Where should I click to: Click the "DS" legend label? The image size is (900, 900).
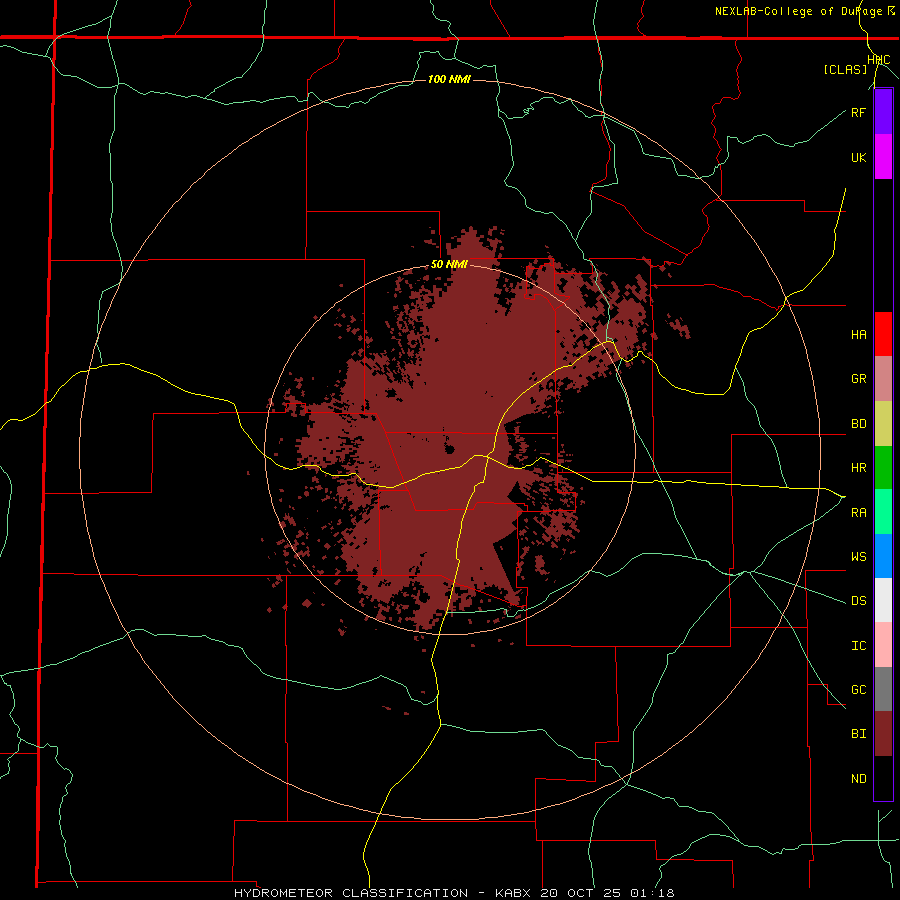858,601
